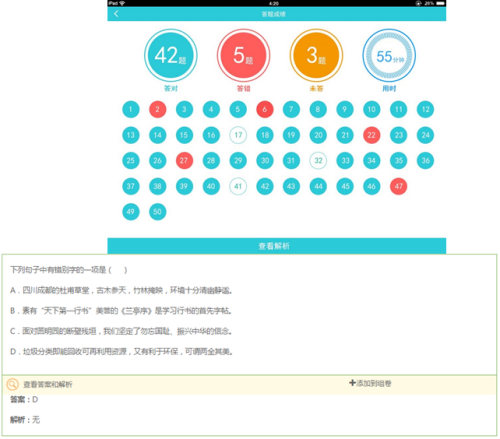Select unanswered question 41

click(x=238, y=186)
